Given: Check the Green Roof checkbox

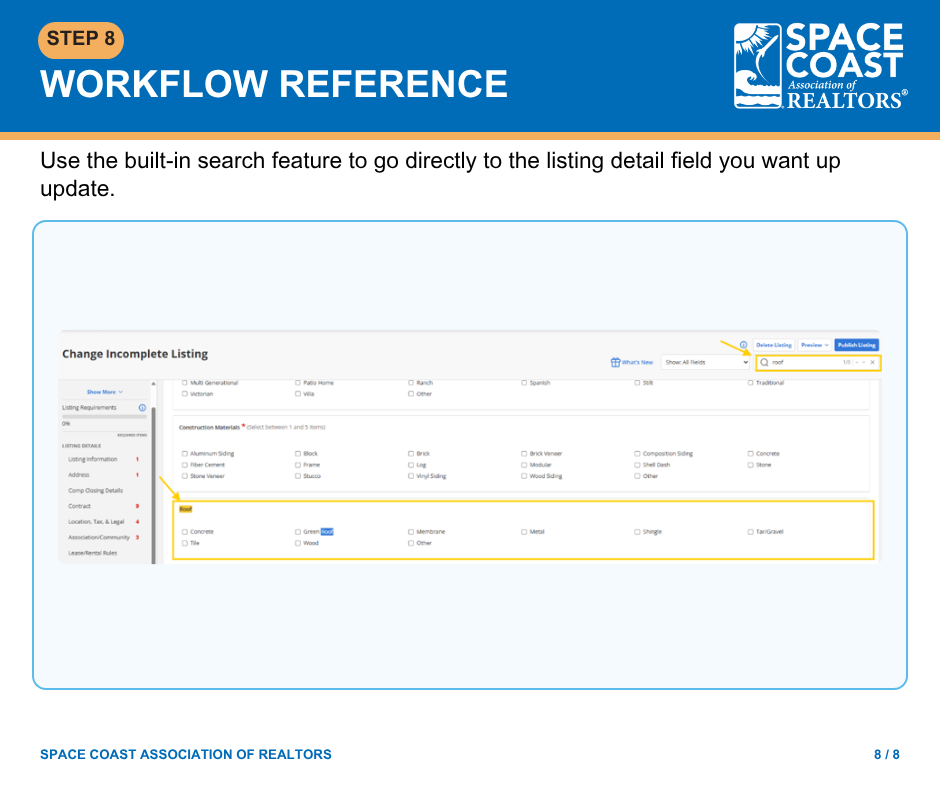Looking at the screenshot, I should tap(298, 532).
